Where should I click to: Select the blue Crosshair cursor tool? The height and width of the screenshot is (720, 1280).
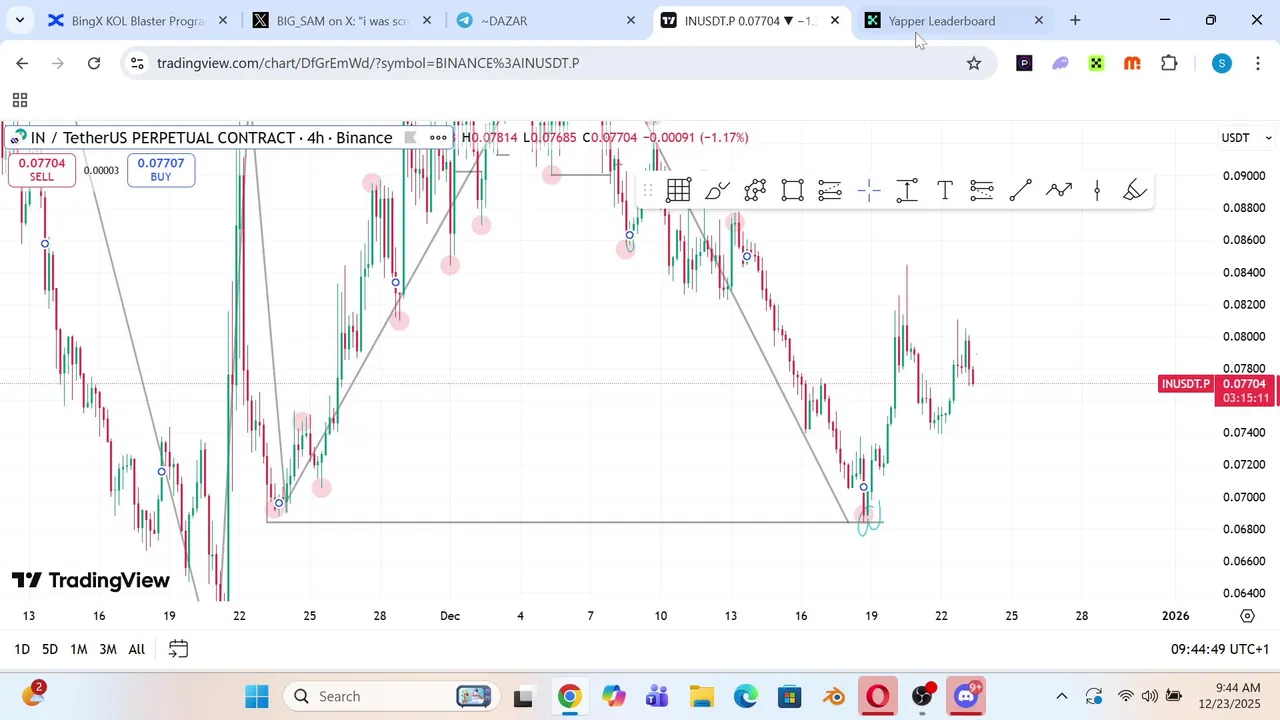tap(869, 190)
